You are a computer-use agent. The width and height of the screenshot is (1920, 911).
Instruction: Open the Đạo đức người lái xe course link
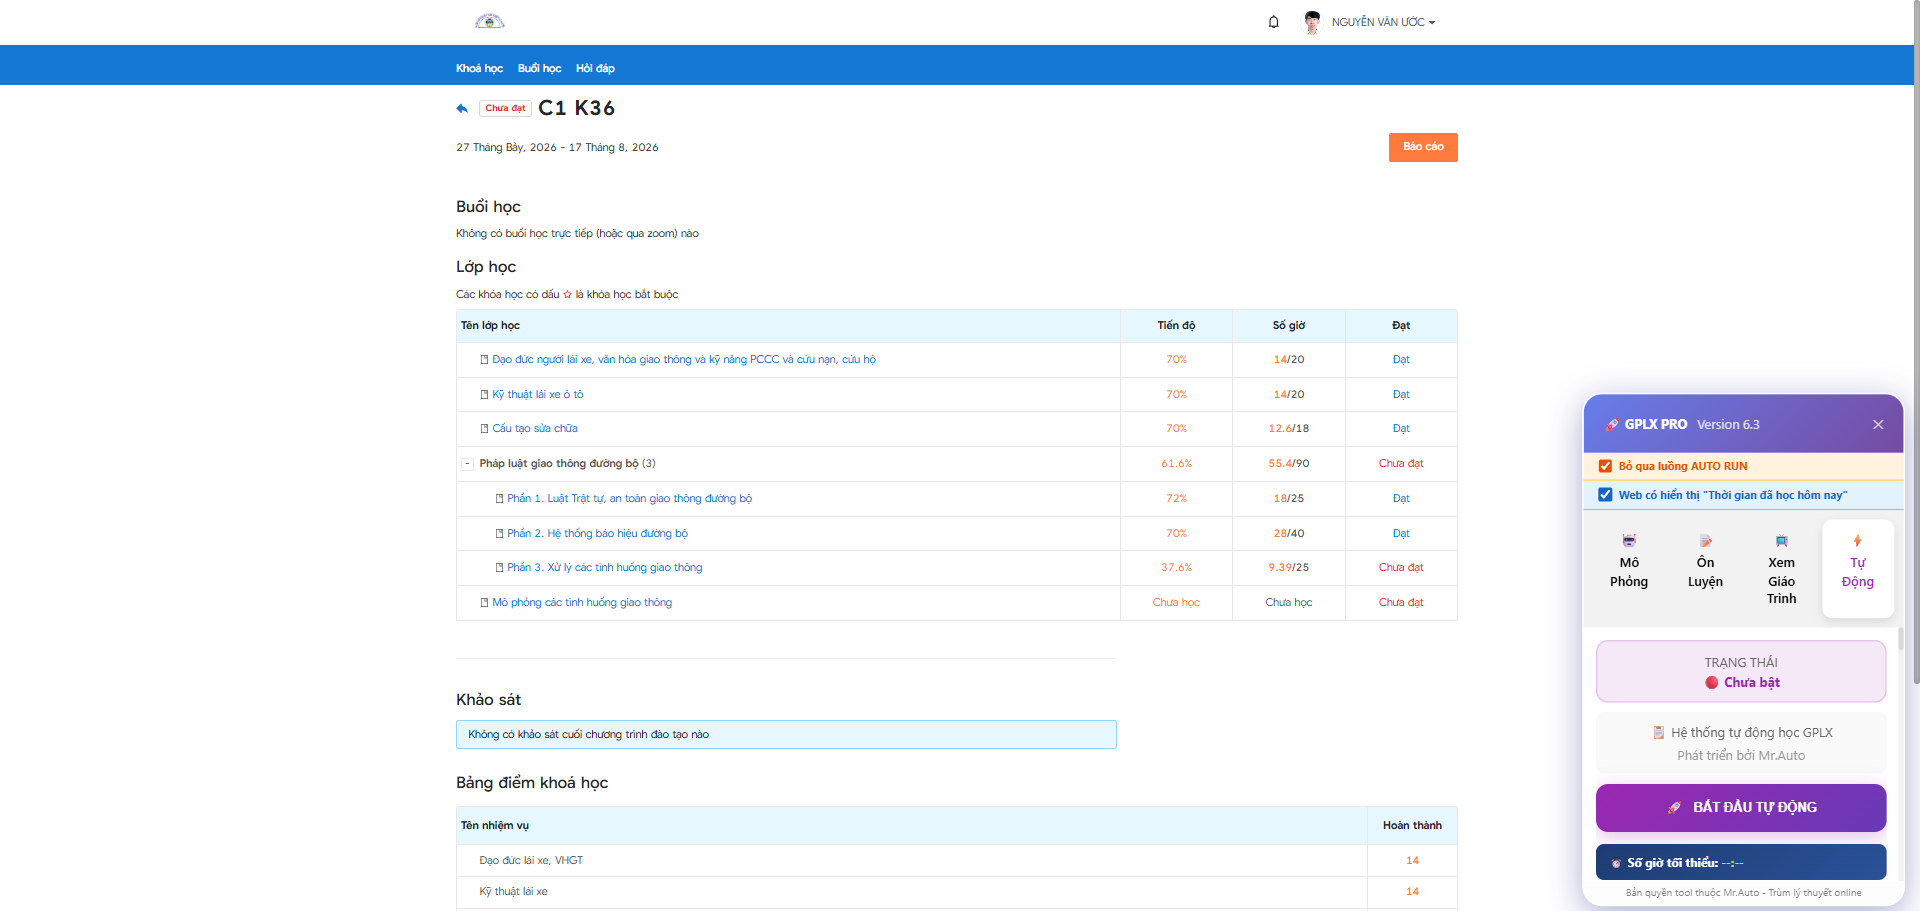pos(684,360)
